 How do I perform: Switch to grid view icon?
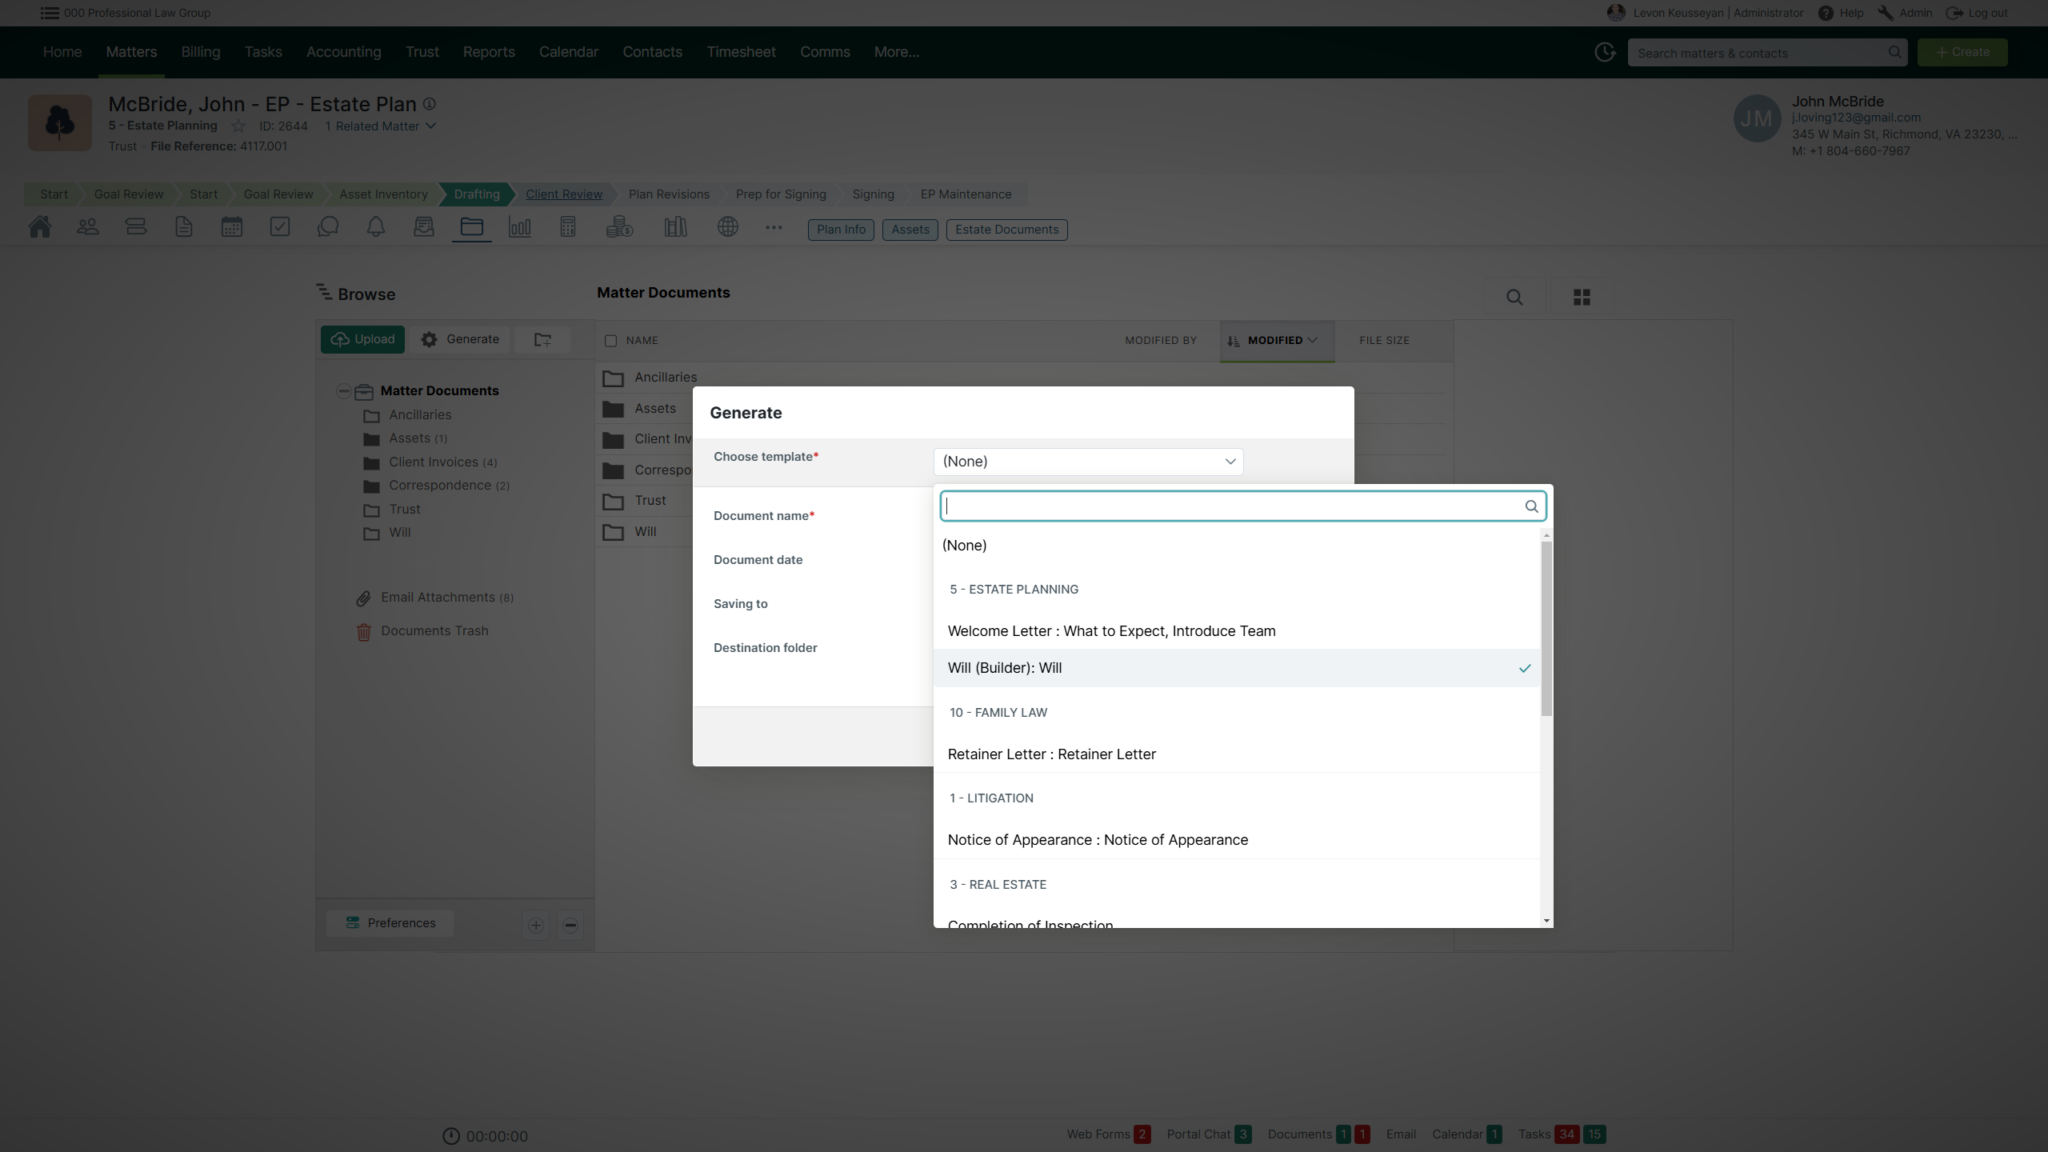[x=1581, y=297]
